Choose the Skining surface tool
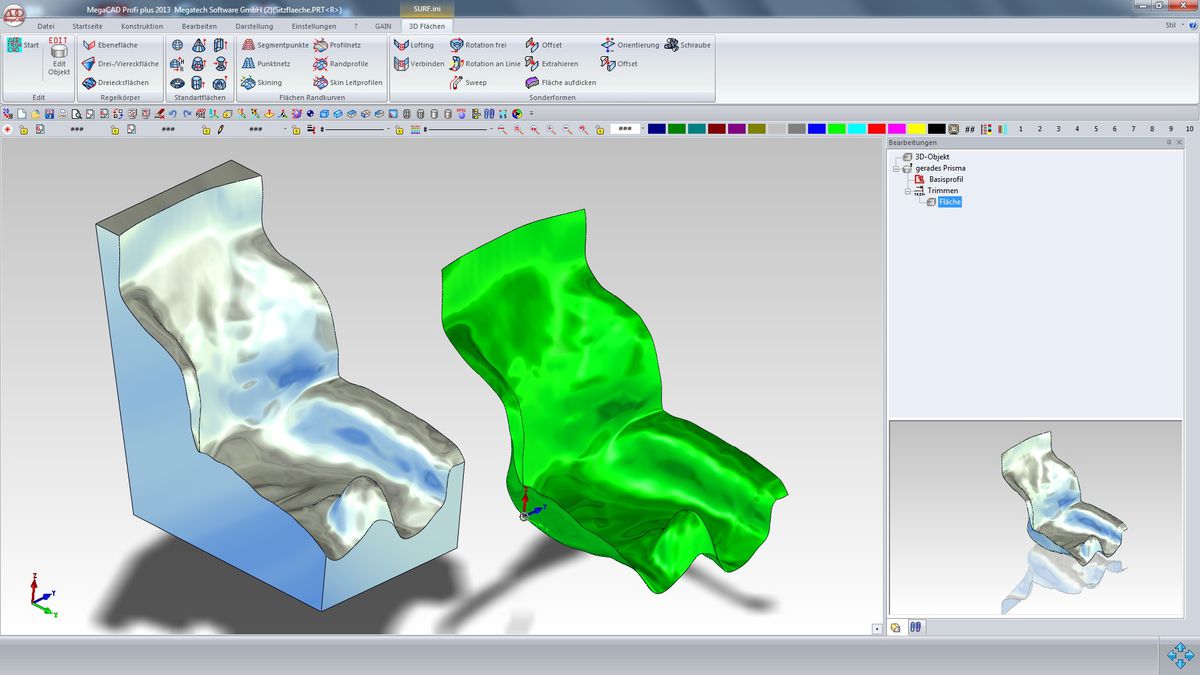The width and height of the screenshot is (1200, 675). tap(262, 82)
